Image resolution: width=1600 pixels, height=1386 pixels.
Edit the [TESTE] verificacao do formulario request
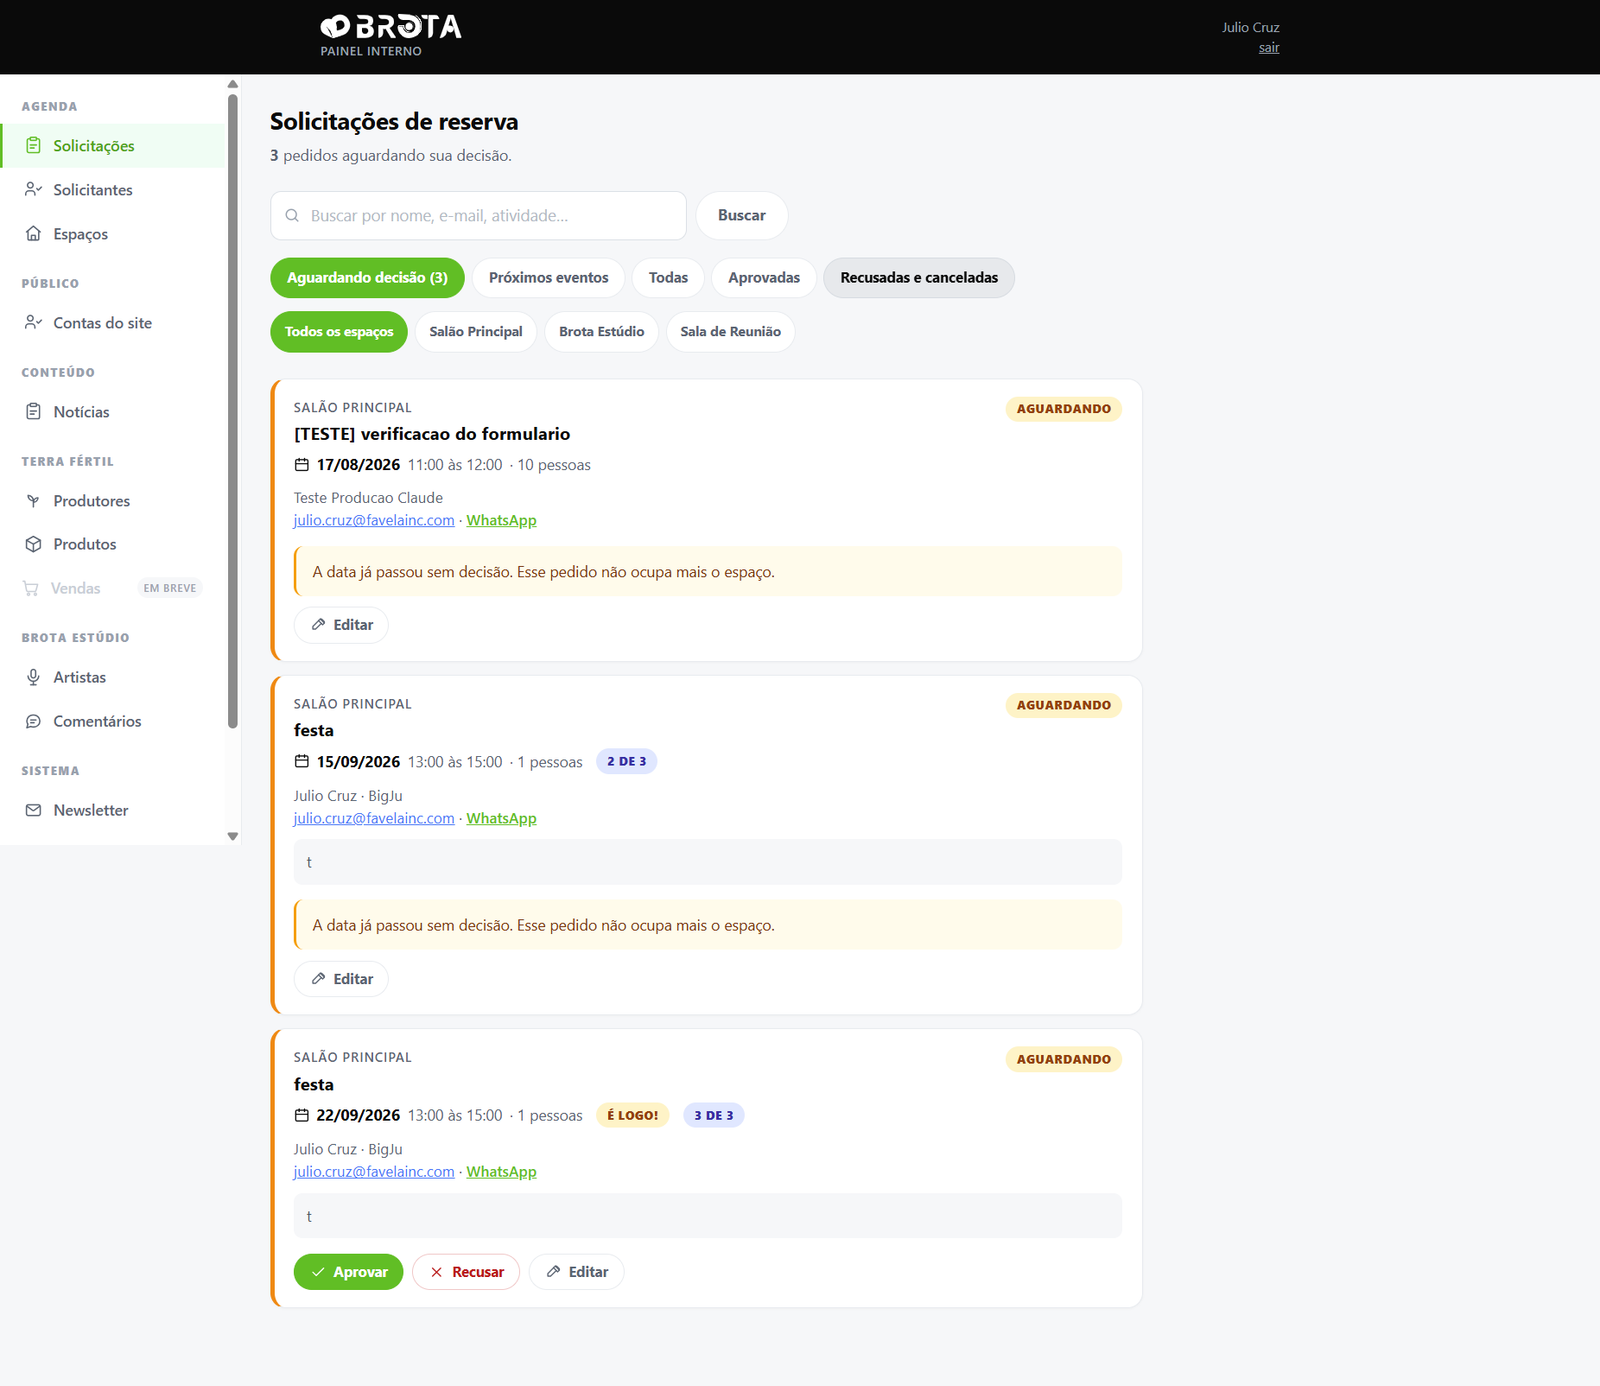point(341,625)
